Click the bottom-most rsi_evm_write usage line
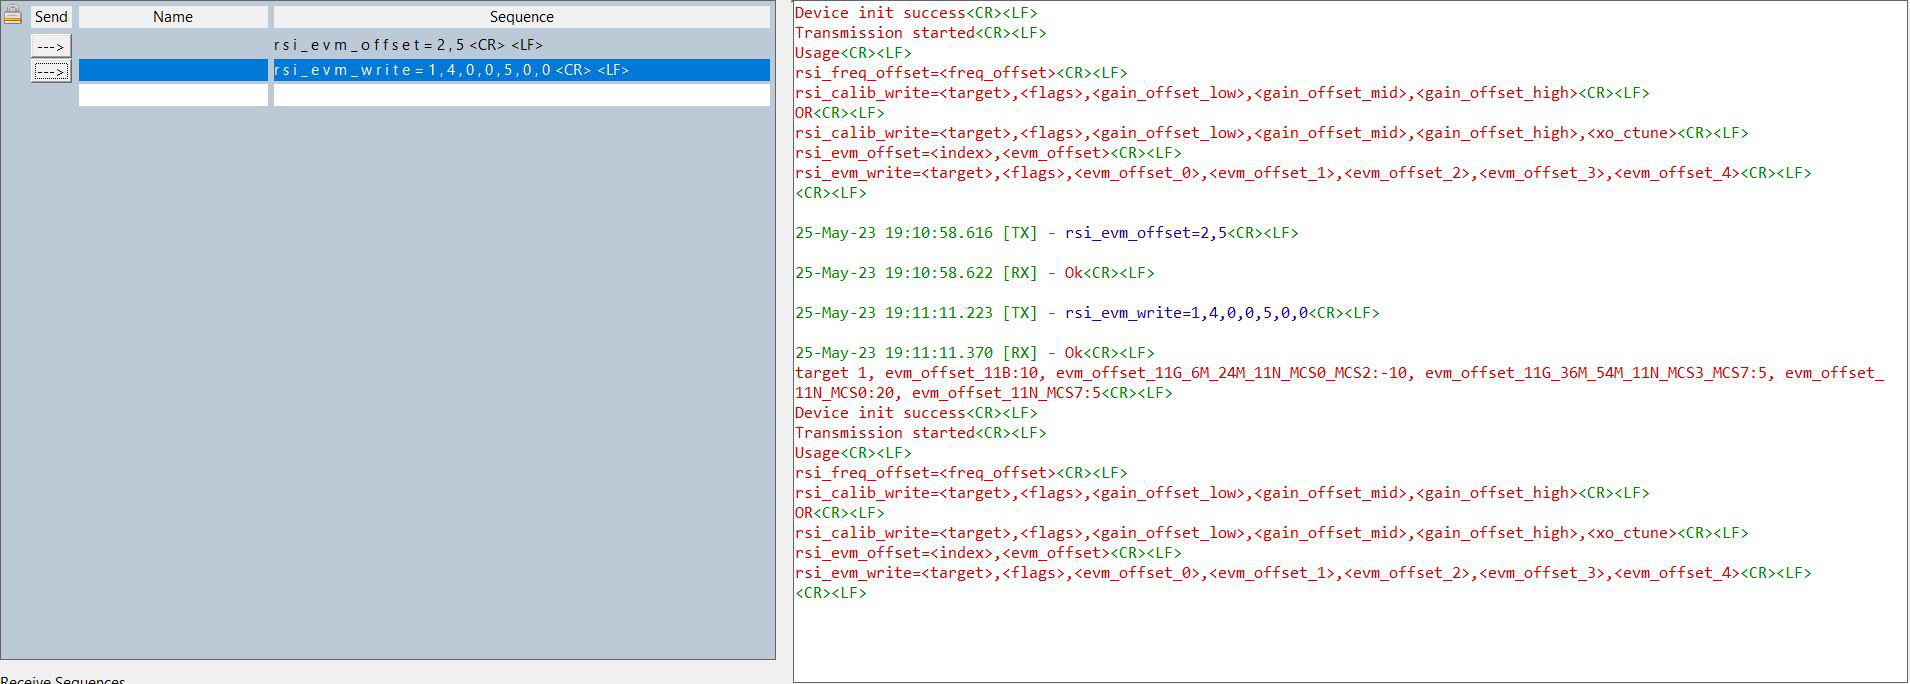Screen dimensions: 1910x684 pyautogui.click(x=1302, y=573)
